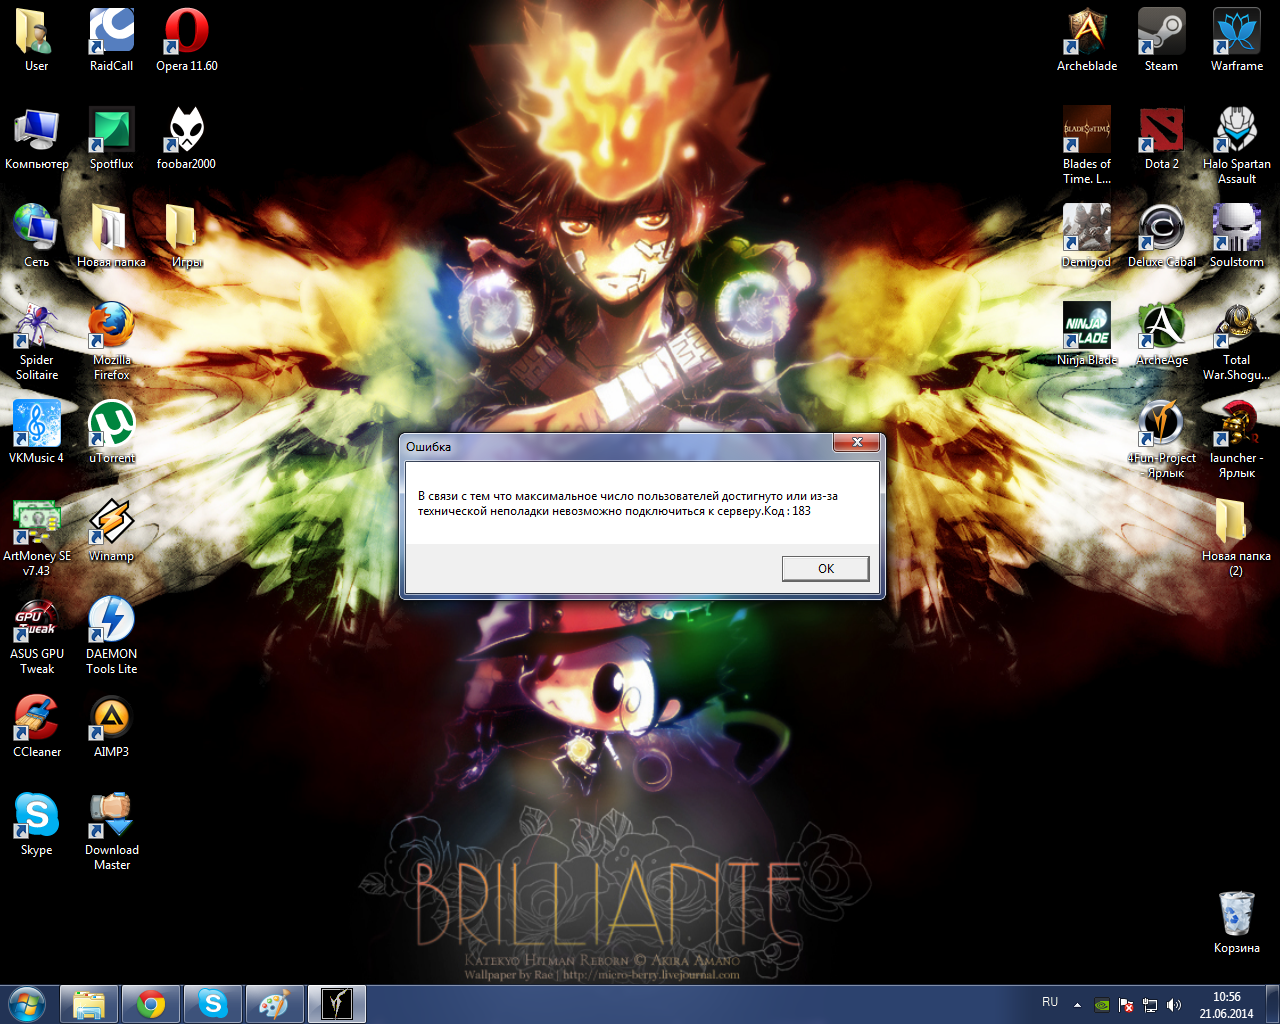1280x1024 pixels.
Task: Open Total War Shogun shortcut
Action: pyautogui.click(x=1237, y=342)
